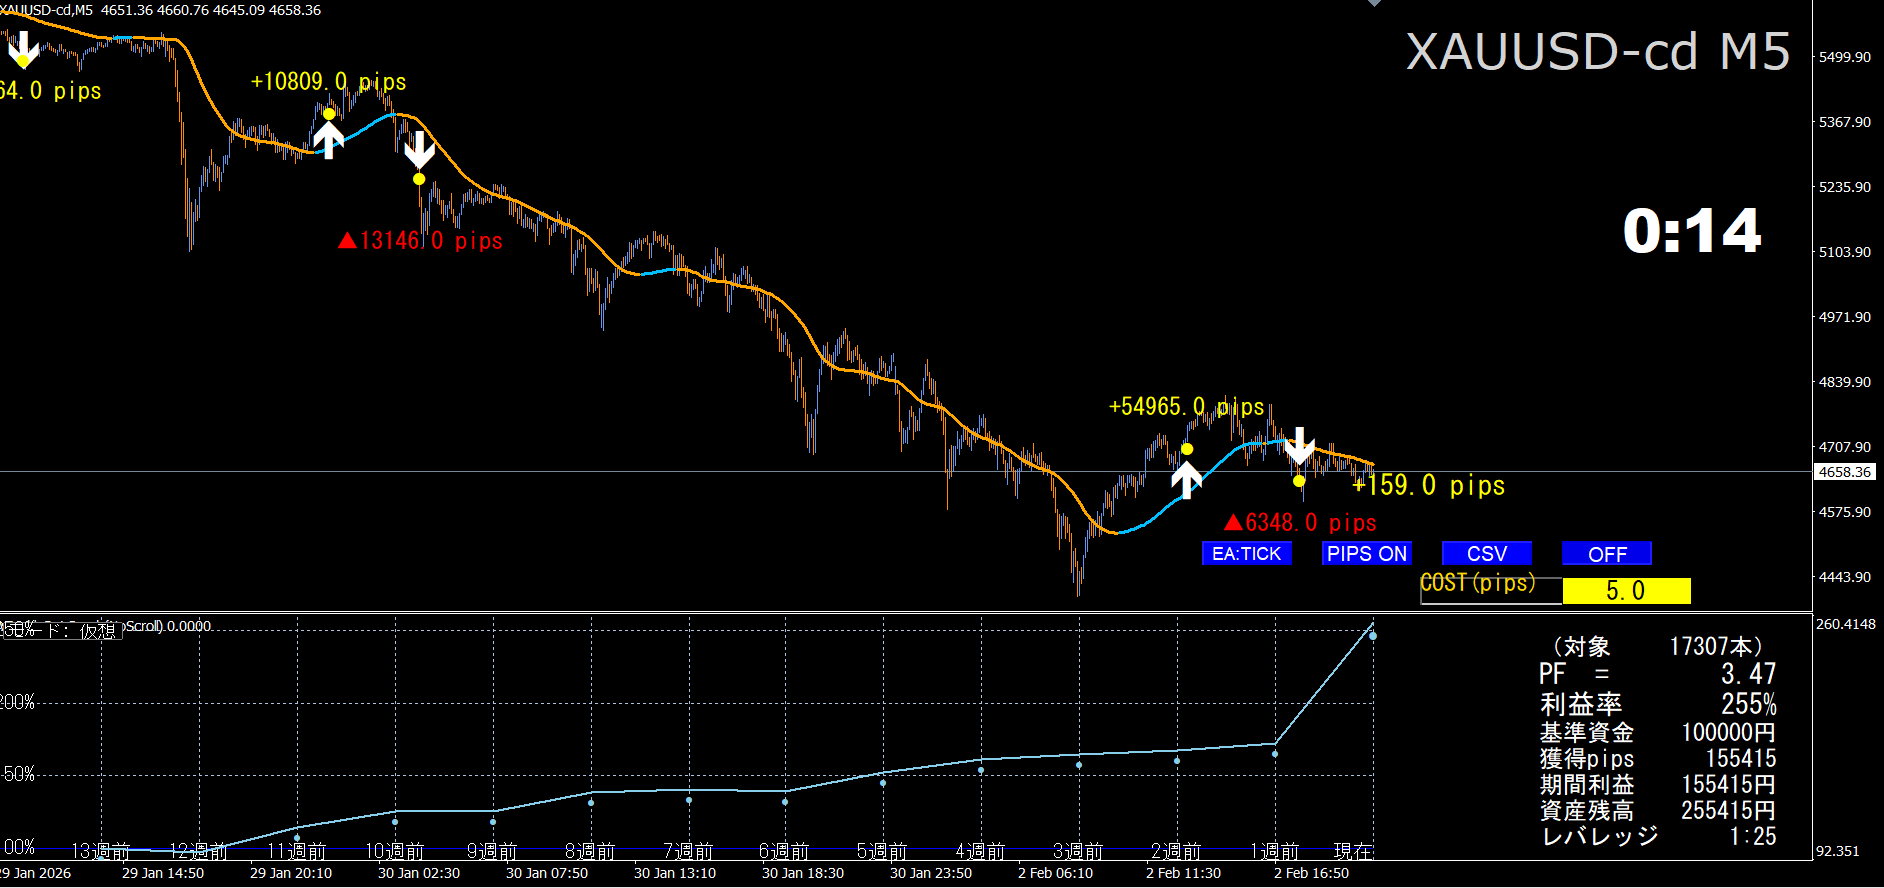Click the white up arrow near +10809.0 pips

pos(328,139)
